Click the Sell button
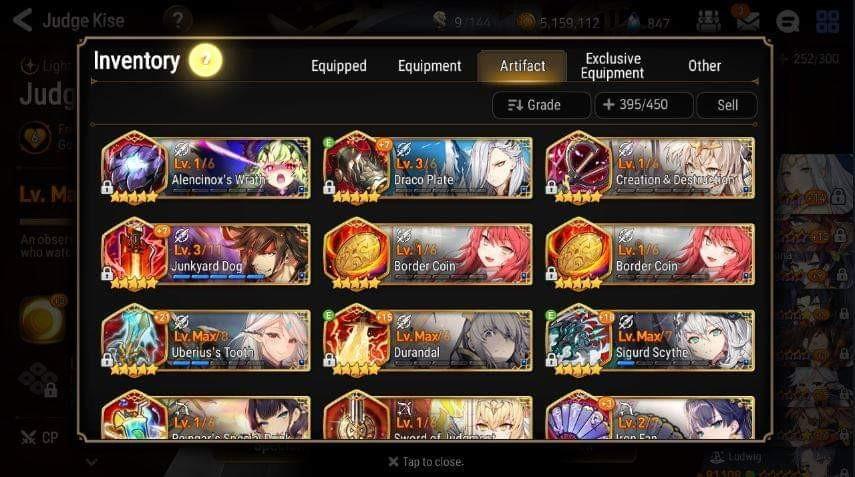855x477 pixels. pos(727,105)
